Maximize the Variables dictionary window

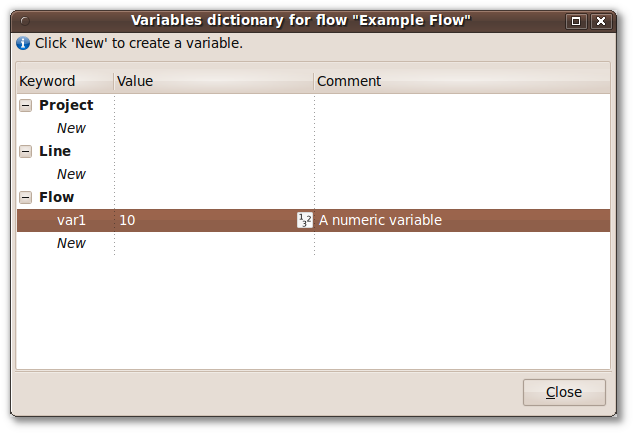coord(576,21)
